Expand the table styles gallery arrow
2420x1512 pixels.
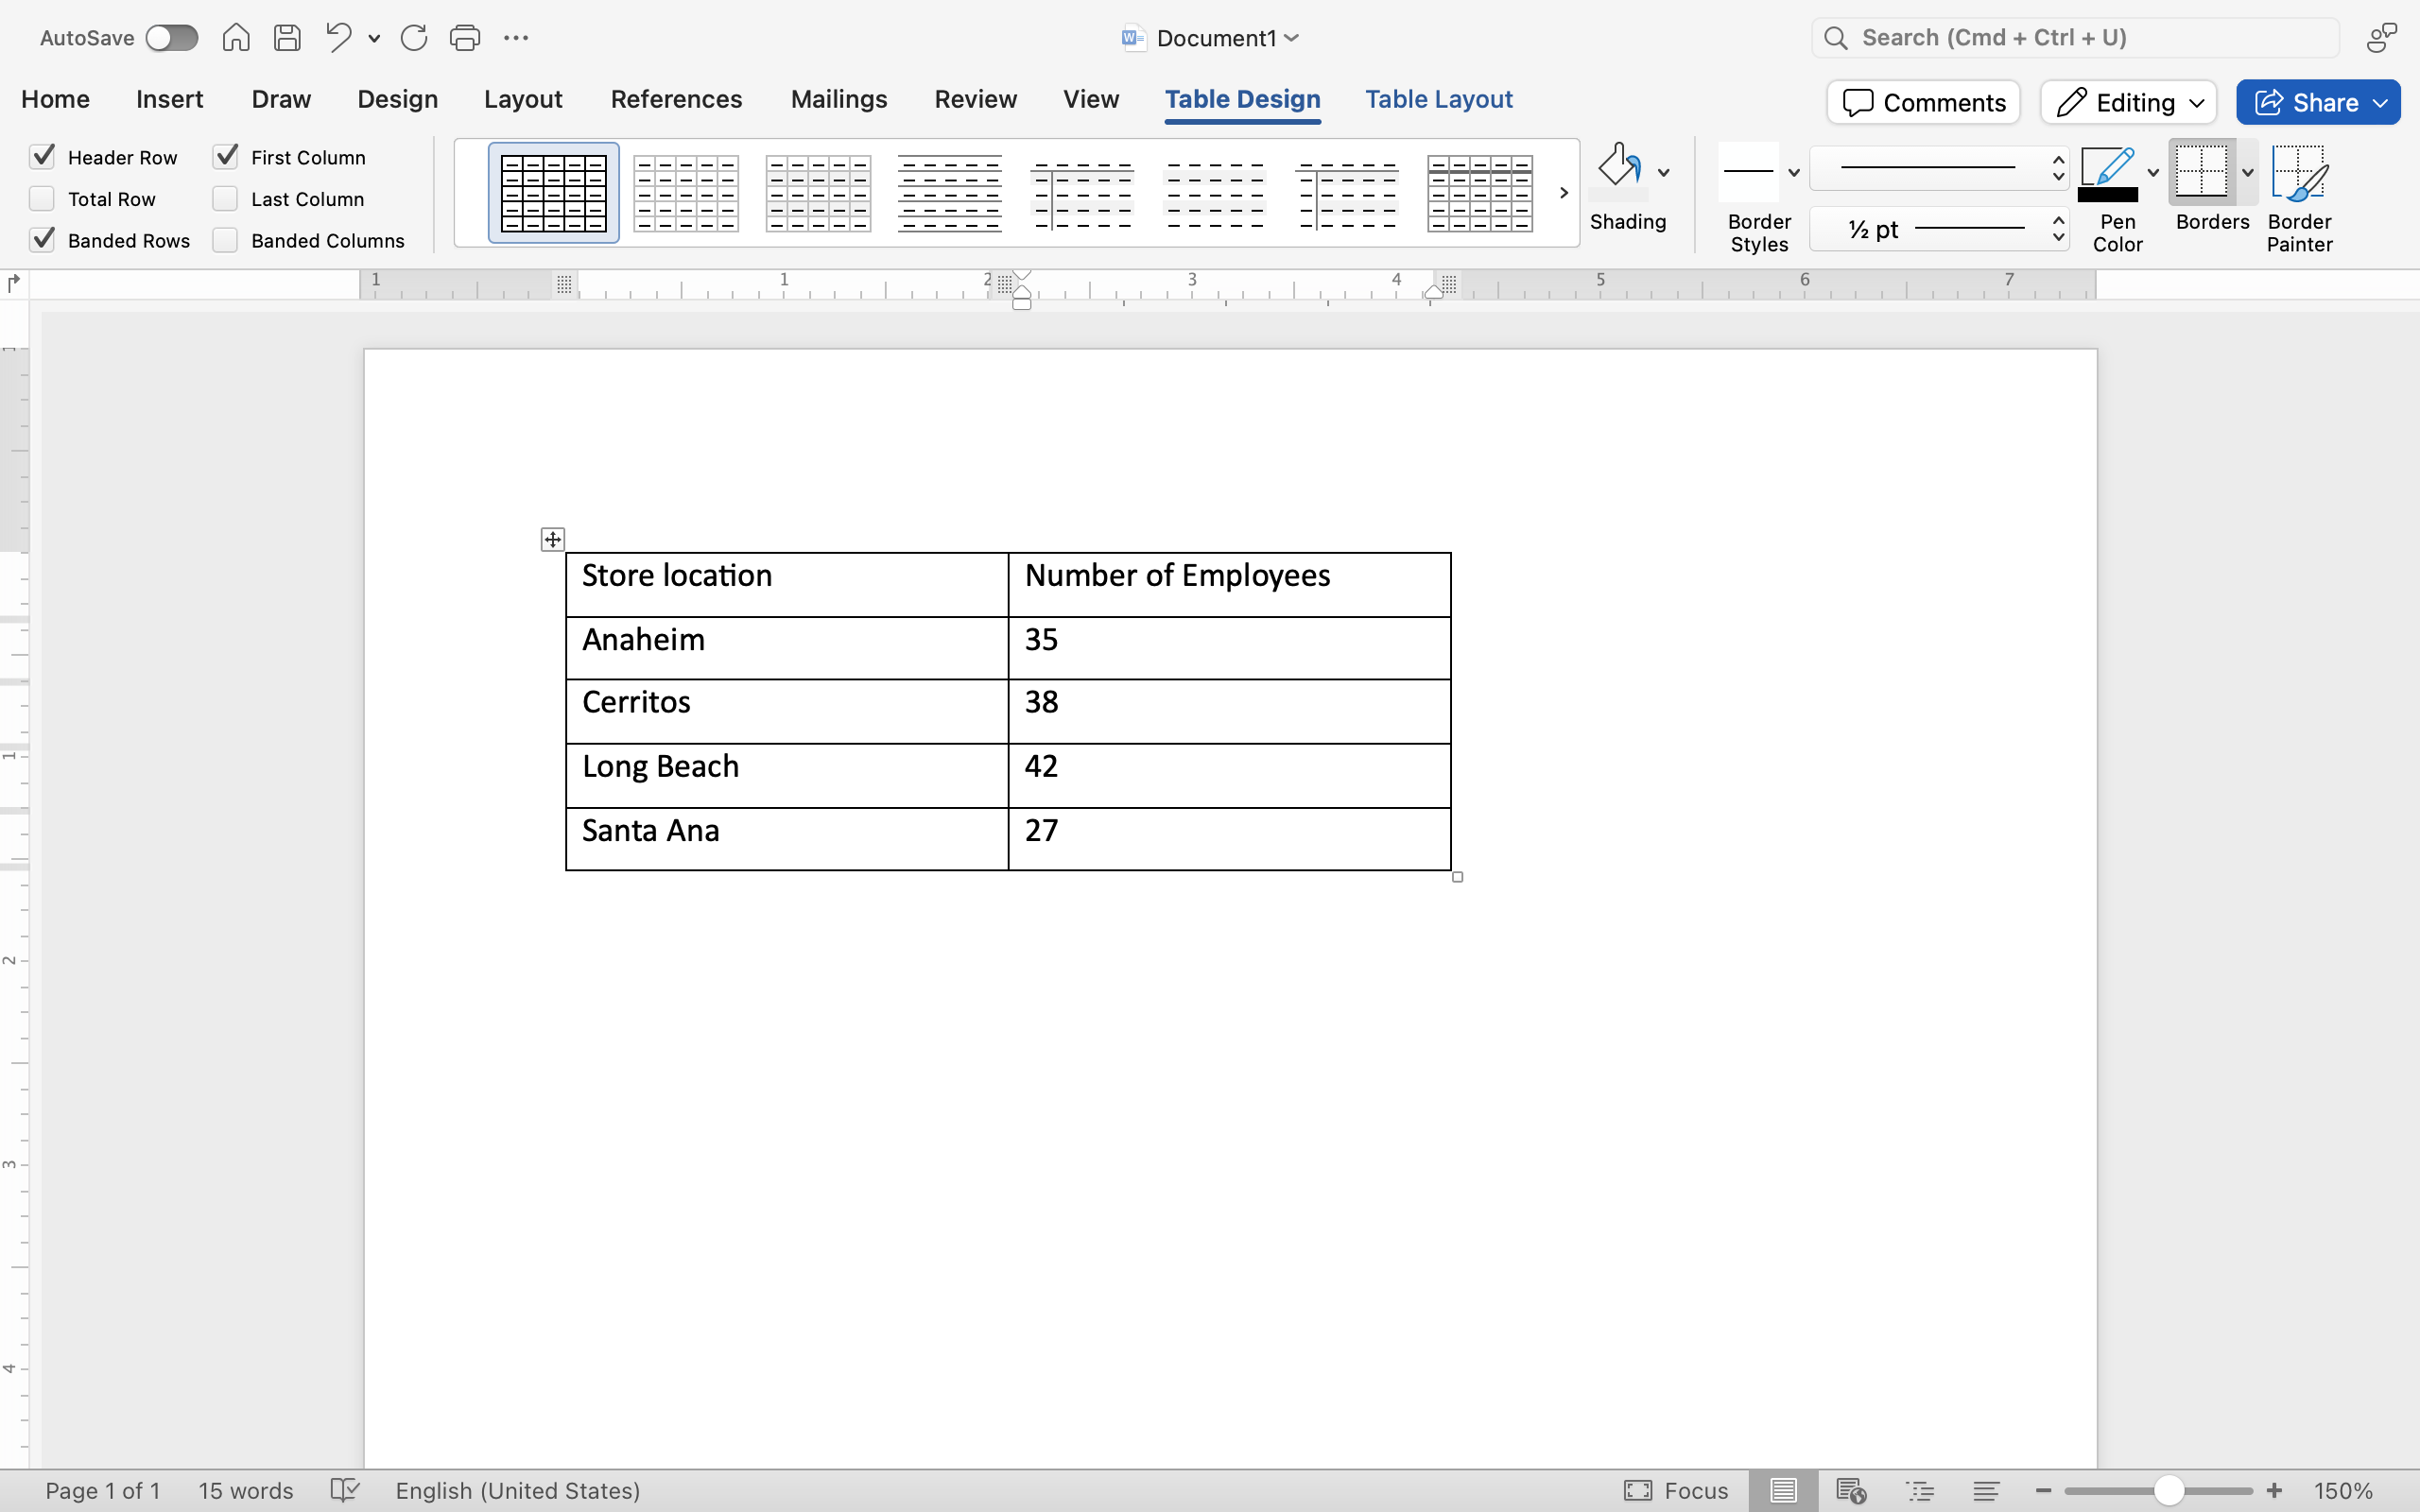point(1563,193)
